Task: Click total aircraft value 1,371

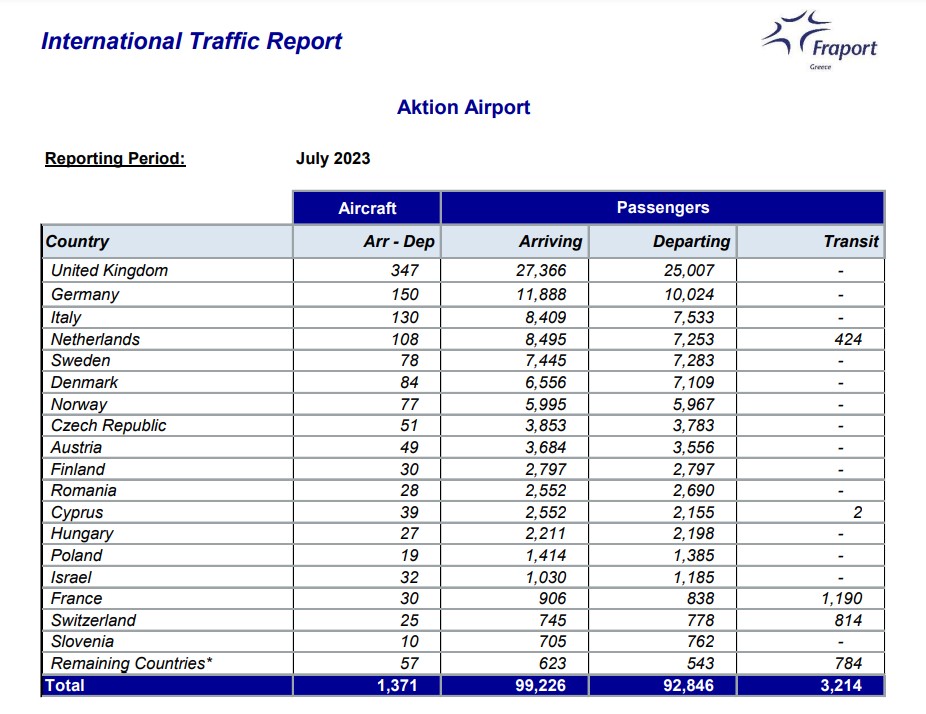Action: pos(397,685)
